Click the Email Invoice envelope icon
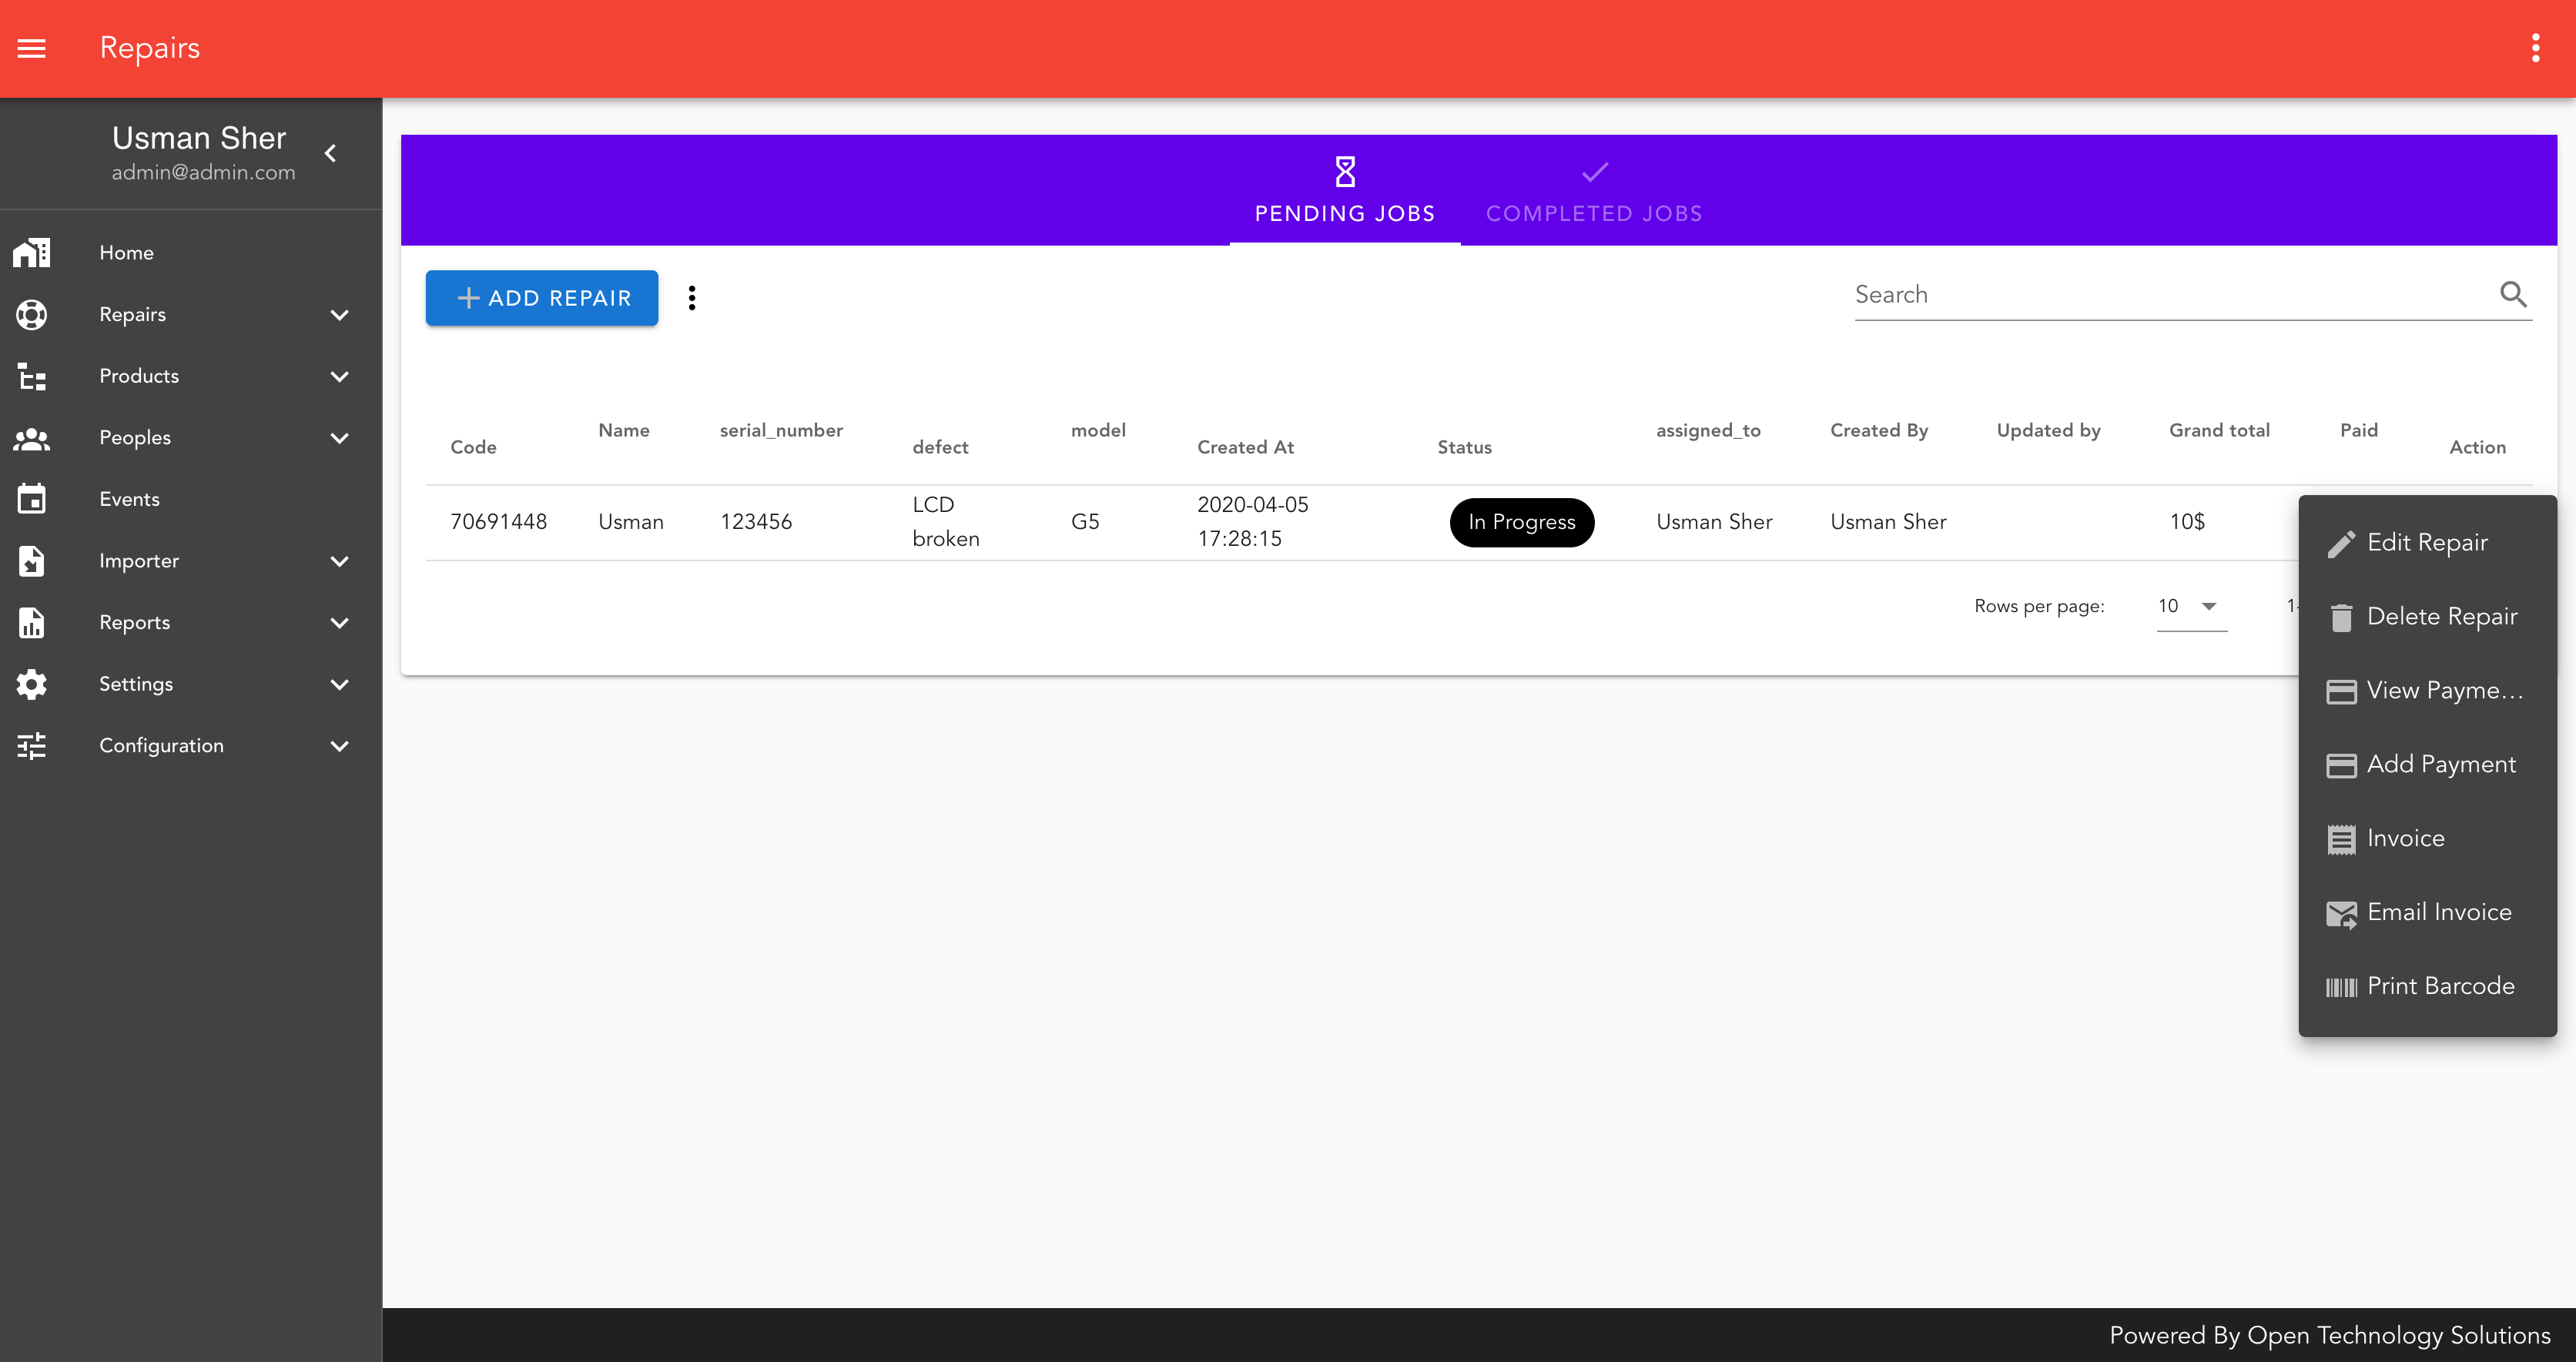This screenshot has width=2576, height=1362. coord(2341,912)
